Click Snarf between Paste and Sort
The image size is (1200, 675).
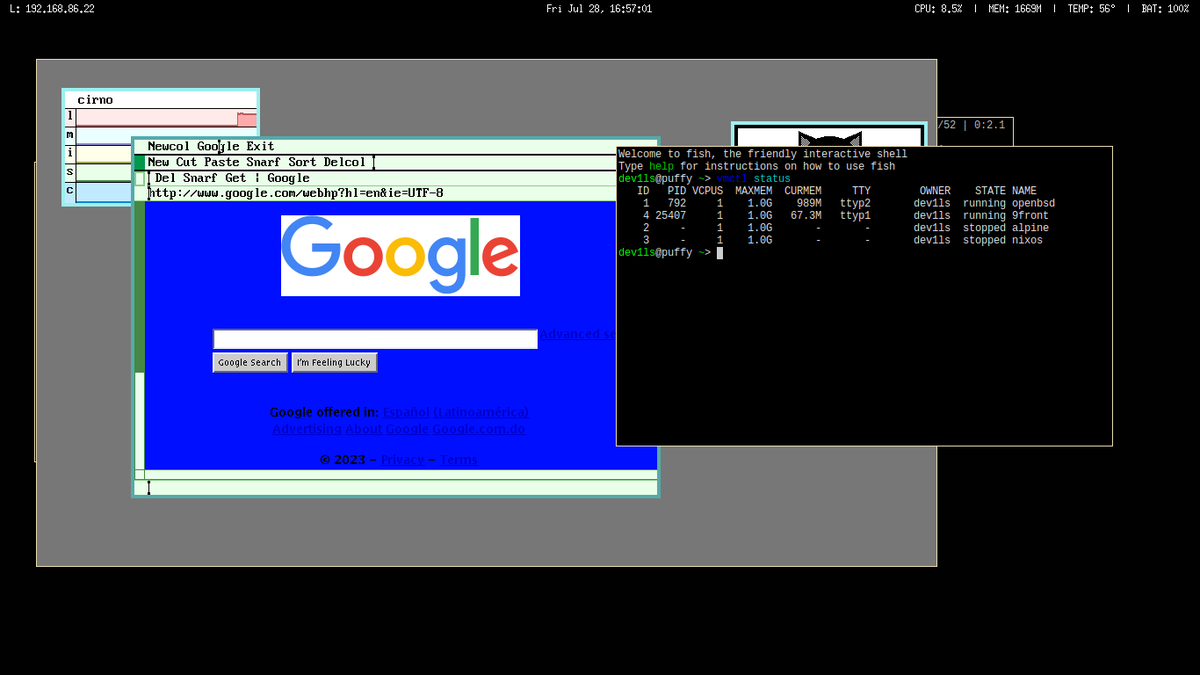(x=264, y=162)
